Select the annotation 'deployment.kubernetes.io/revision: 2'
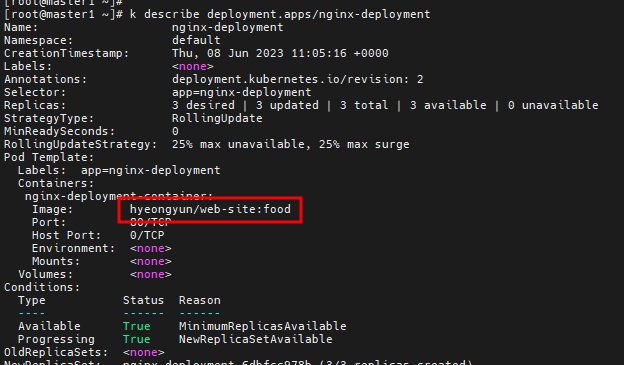This screenshot has height=365, width=624. click(297, 80)
